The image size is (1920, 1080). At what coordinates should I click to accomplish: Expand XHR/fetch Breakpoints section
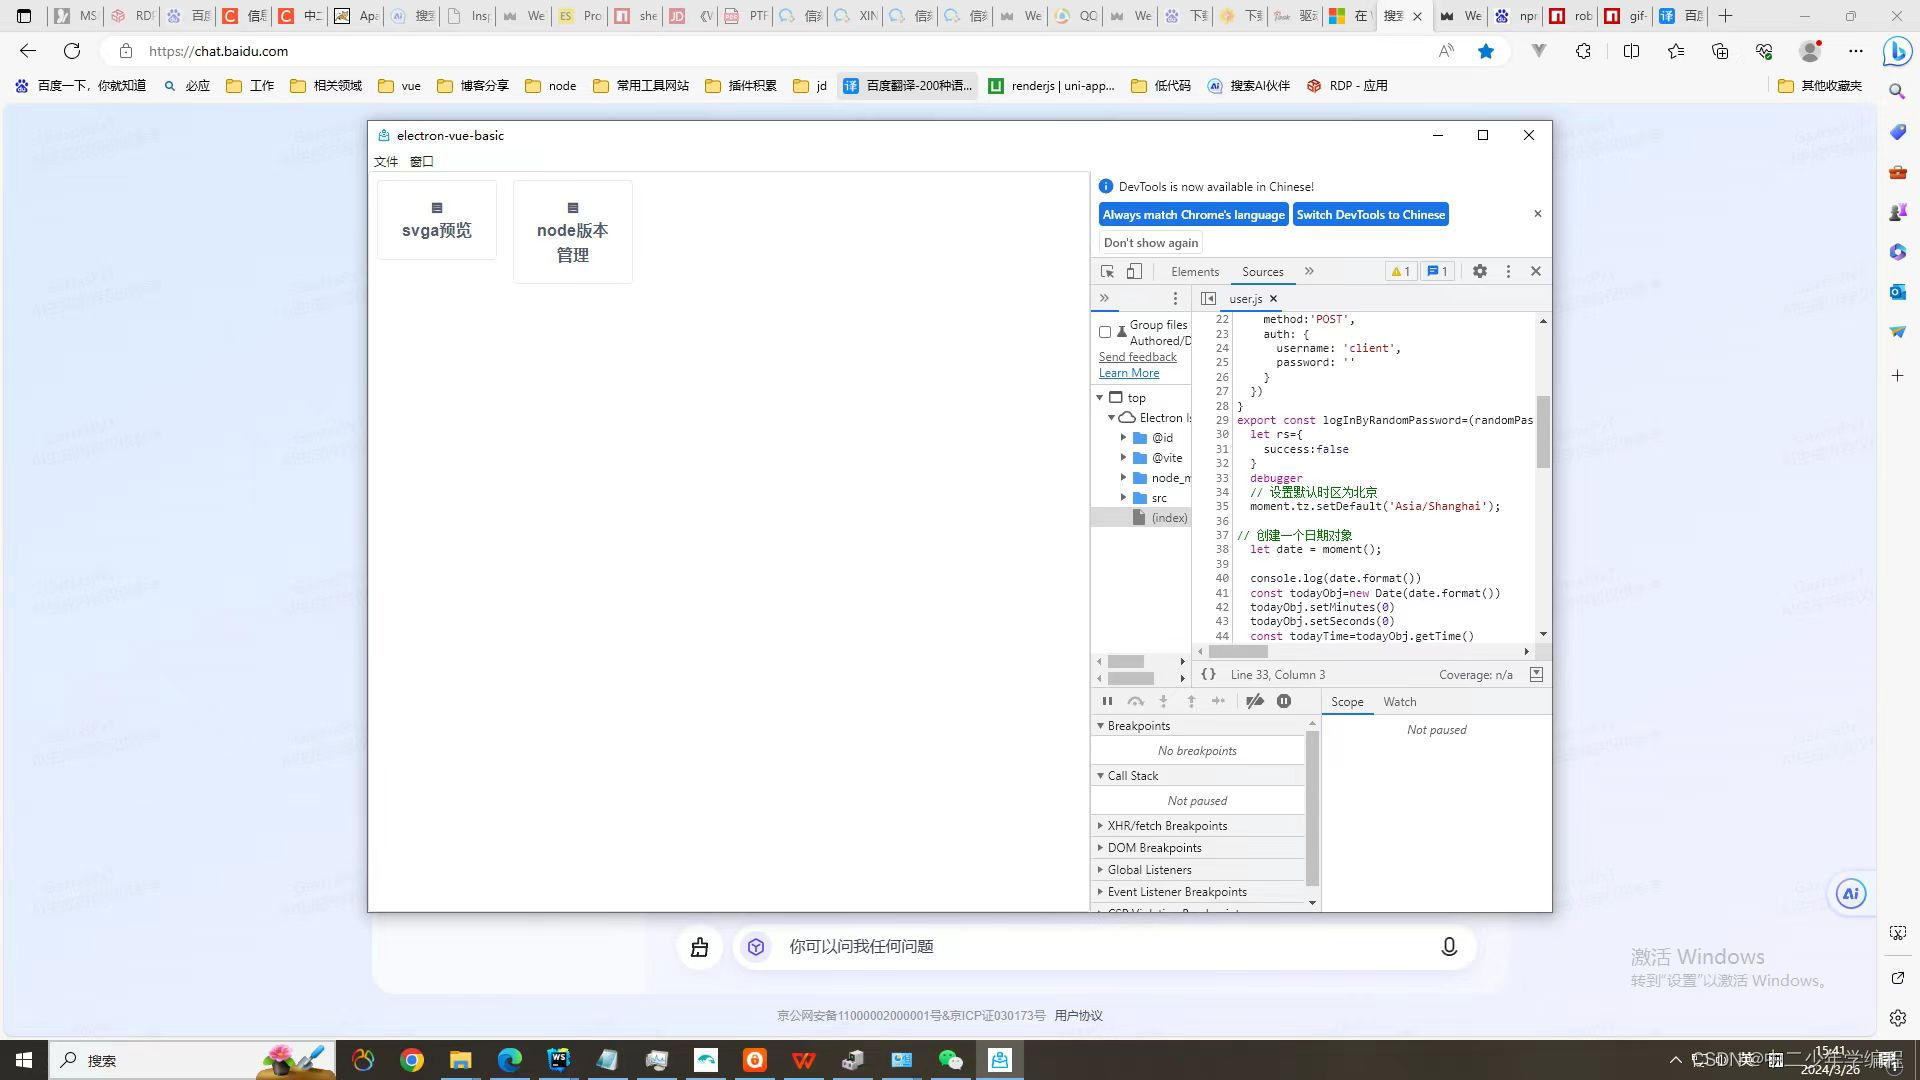click(1166, 825)
